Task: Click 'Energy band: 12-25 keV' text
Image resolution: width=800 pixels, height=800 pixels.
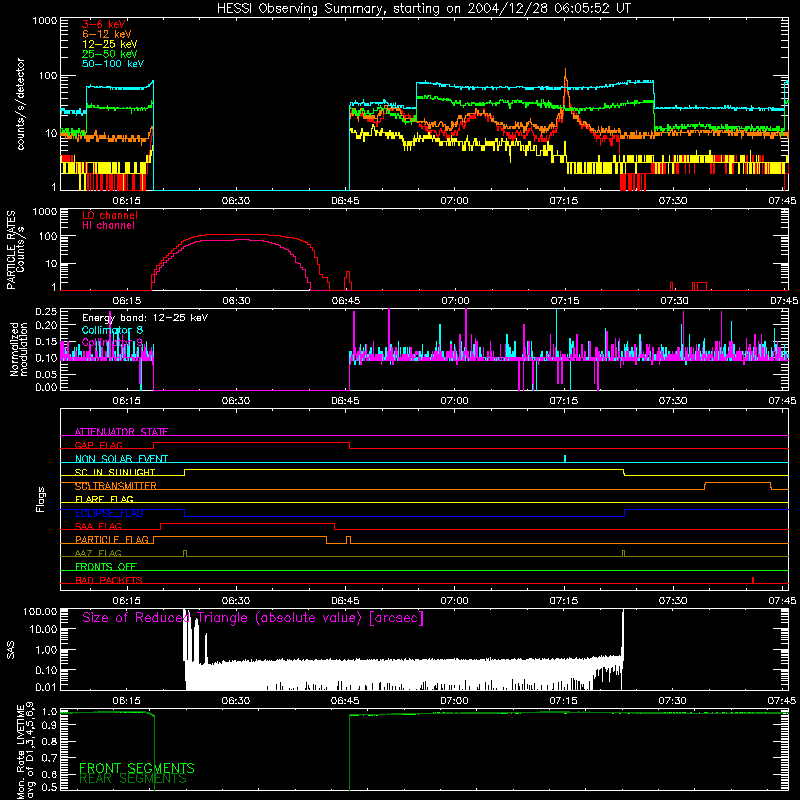Action: tap(145, 318)
